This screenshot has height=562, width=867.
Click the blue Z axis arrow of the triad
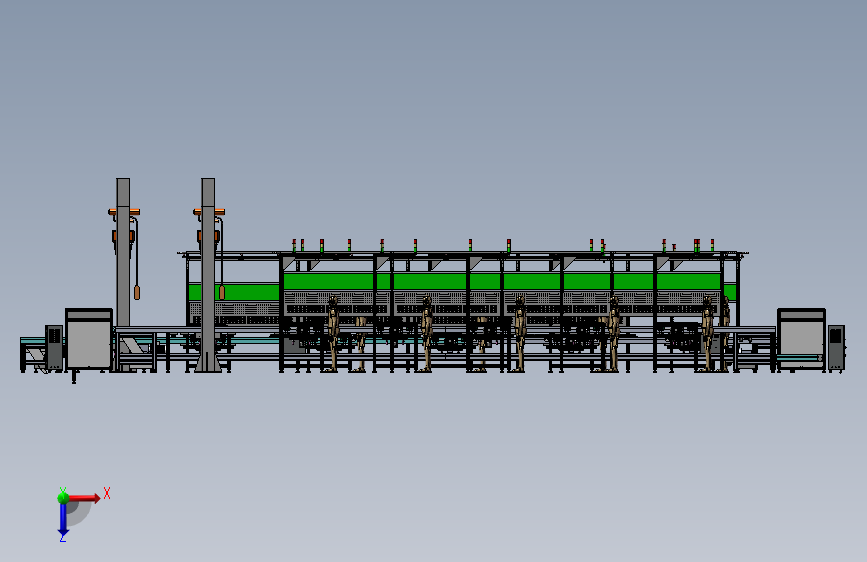click(63, 520)
